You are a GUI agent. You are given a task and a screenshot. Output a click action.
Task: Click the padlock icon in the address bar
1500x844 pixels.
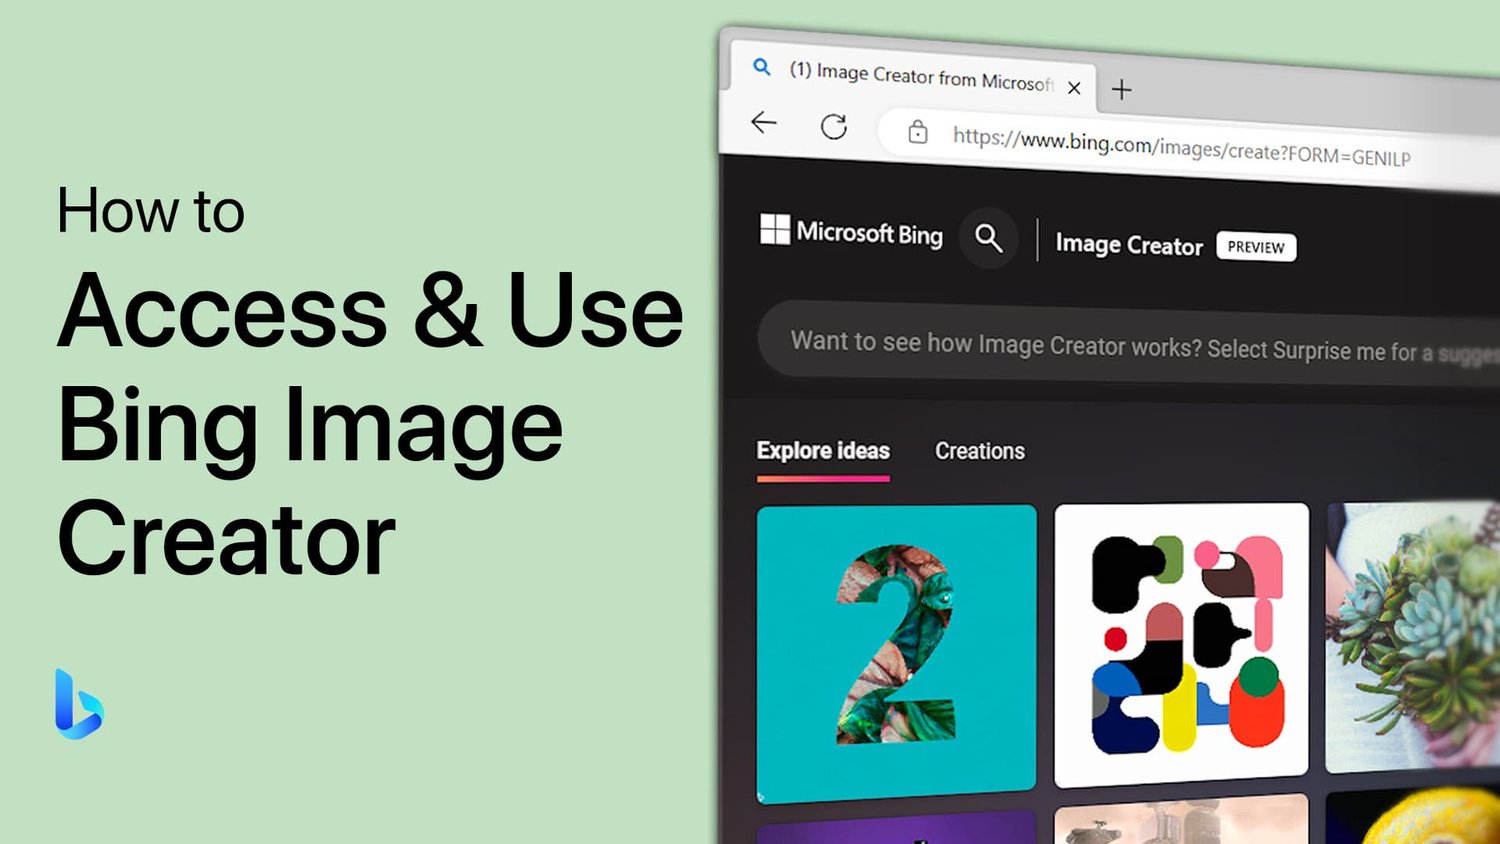920,133
